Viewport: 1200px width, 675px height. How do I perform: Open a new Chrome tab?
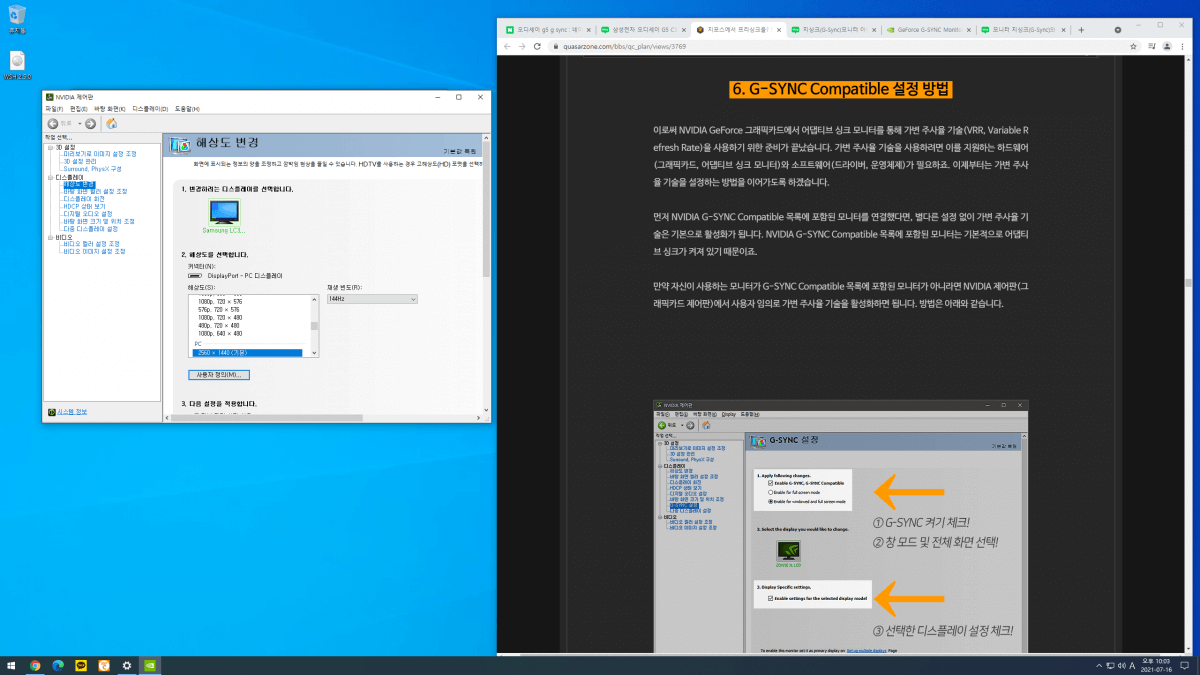tap(1081, 30)
